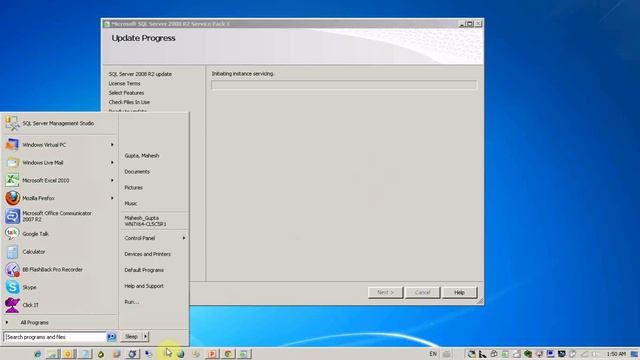Viewport: 640px width, 360px height.
Task: Click the Update Progress bar
Action: pyautogui.click(x=344, y=85)
